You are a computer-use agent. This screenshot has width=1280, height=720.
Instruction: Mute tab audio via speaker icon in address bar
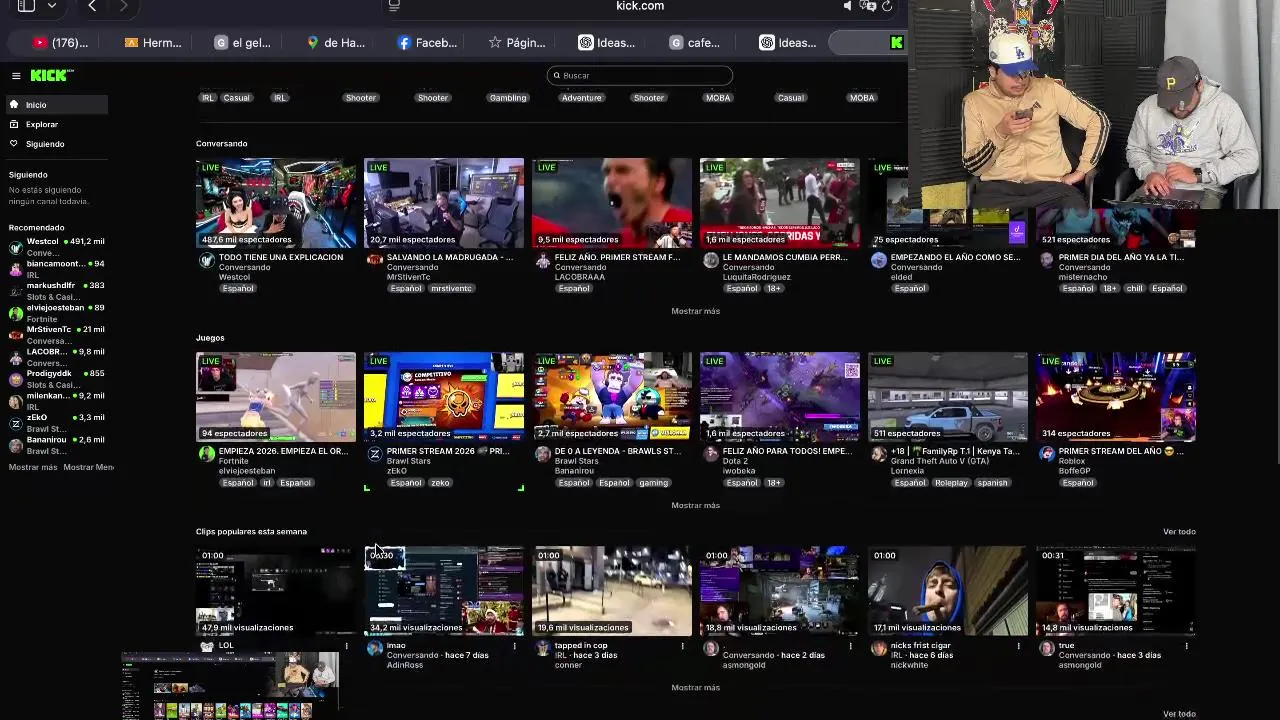pos(848,6)
